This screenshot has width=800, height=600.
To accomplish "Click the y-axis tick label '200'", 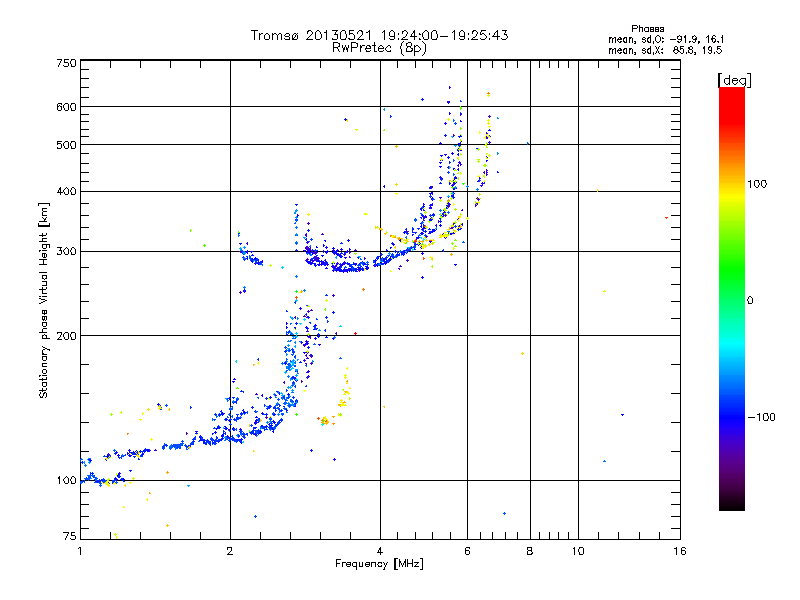I will coord(66,336).
